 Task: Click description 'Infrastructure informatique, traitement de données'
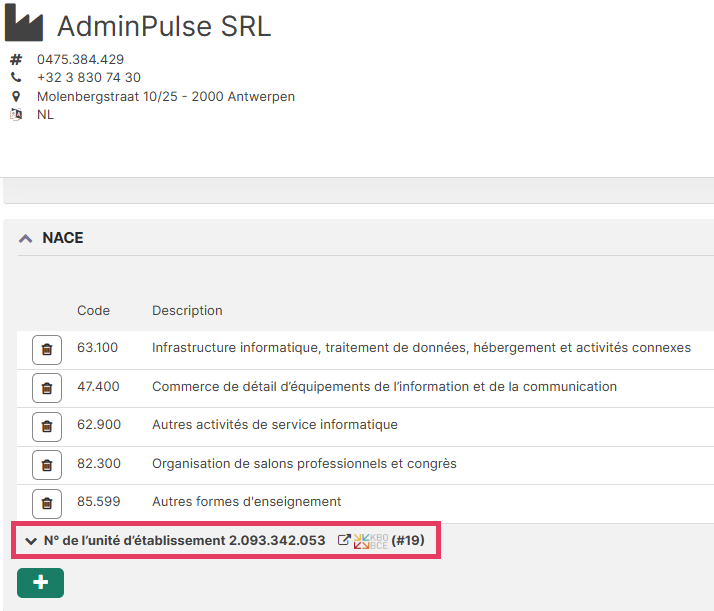[x=421, y=347]
